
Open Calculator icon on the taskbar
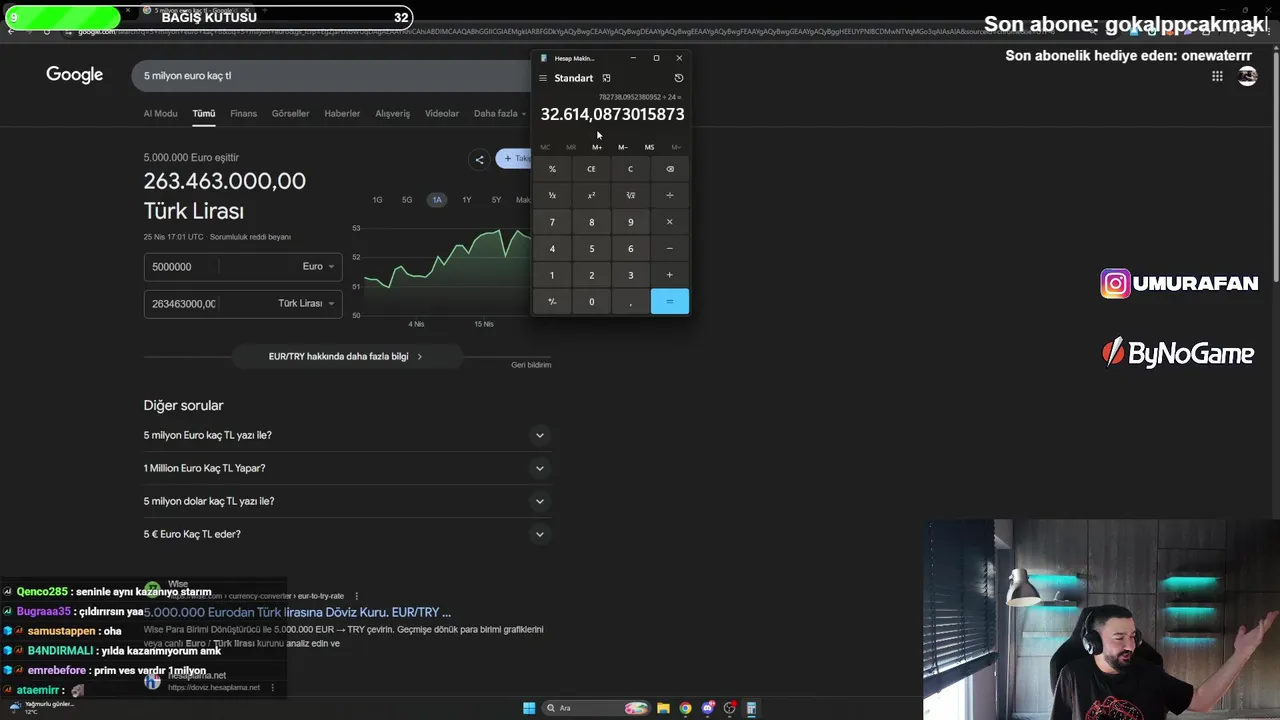[751, 708]
